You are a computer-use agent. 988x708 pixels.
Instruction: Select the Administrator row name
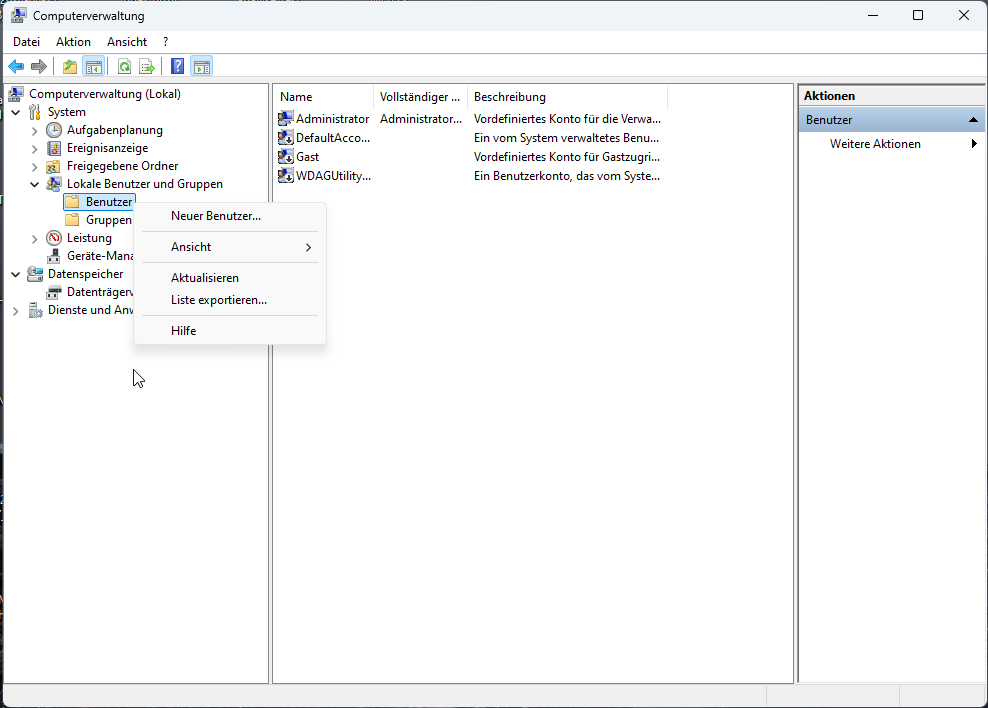pyautogui.click(x=333, y=118)
